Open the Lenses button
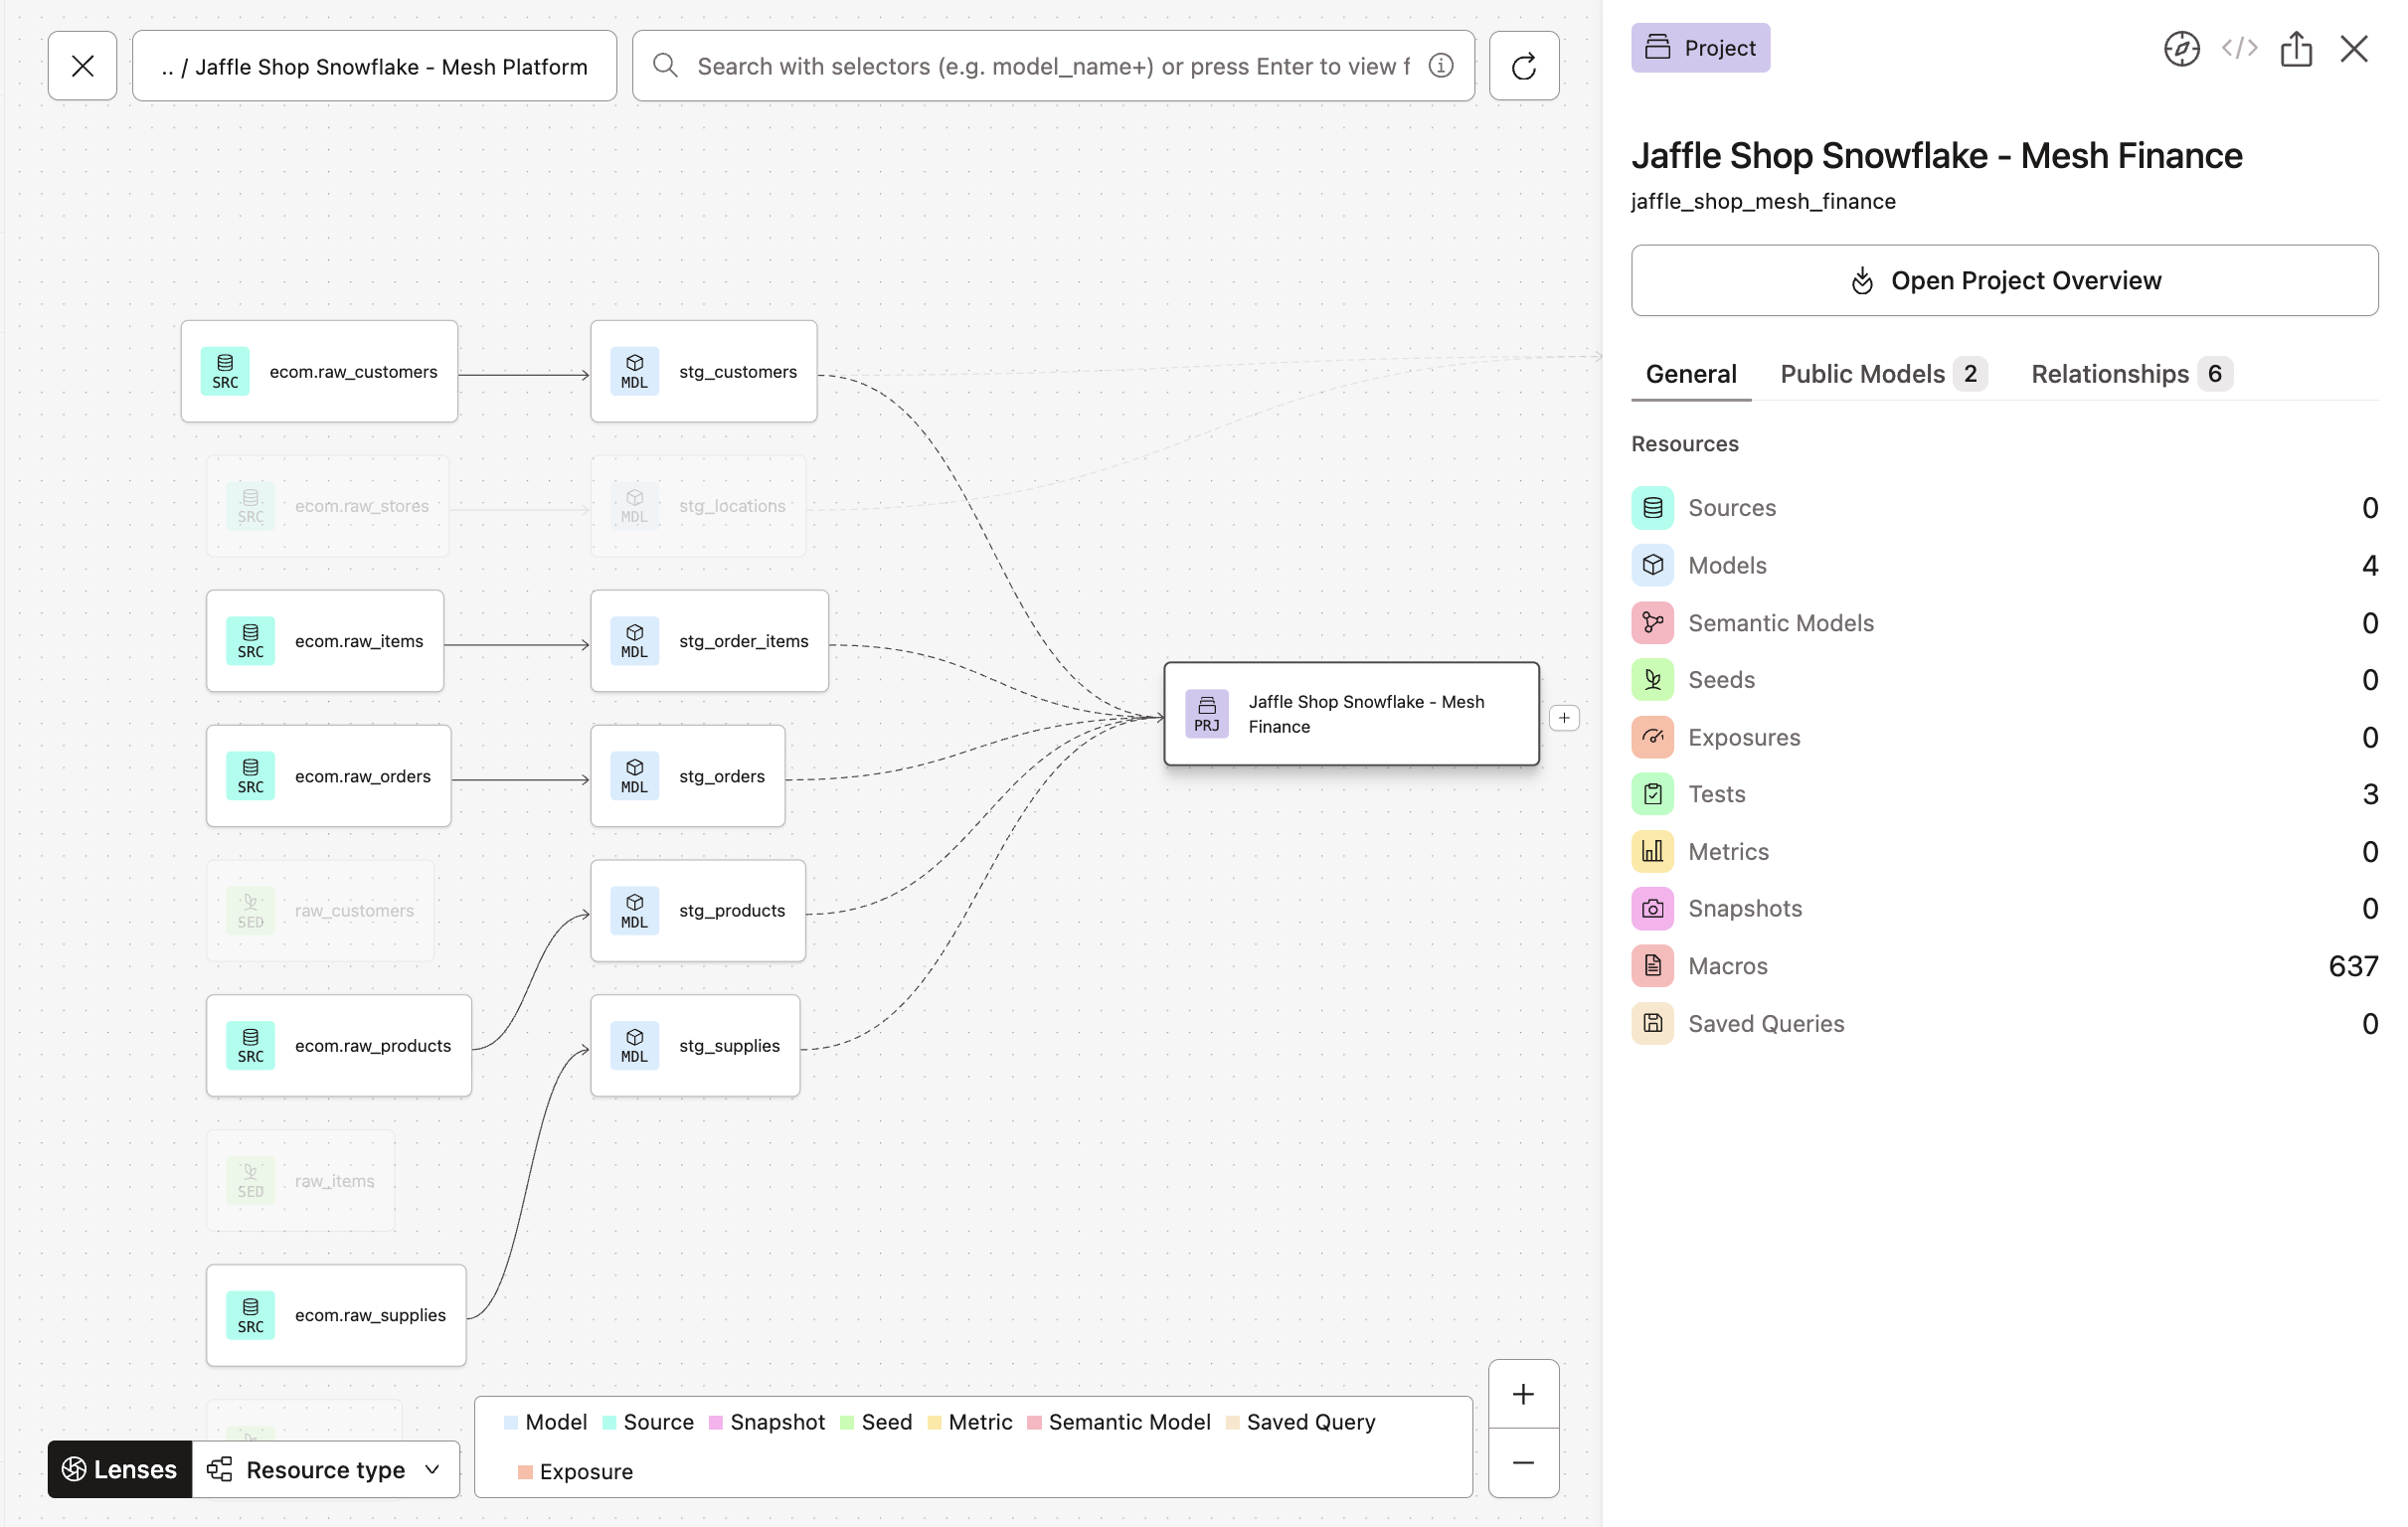 point(119,1469)
